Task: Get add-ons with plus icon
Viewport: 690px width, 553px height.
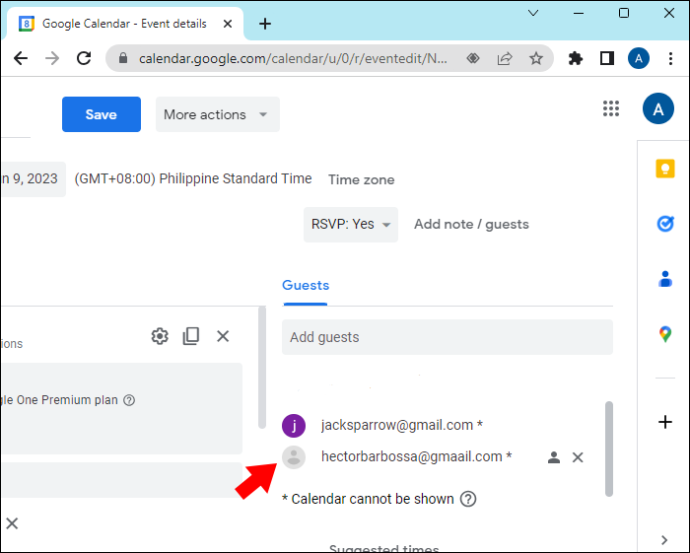Action: pos(665,422)
